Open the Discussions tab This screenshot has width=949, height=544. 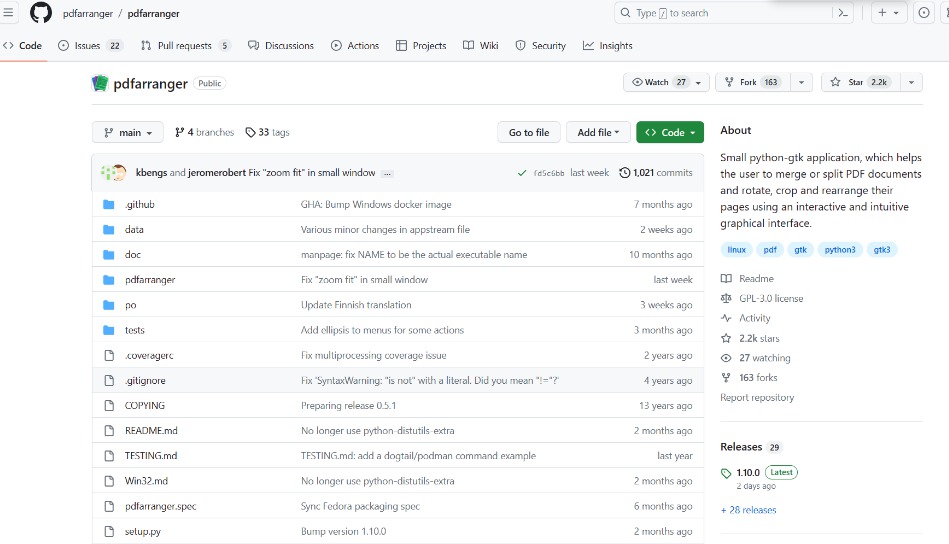pos(281,46)
